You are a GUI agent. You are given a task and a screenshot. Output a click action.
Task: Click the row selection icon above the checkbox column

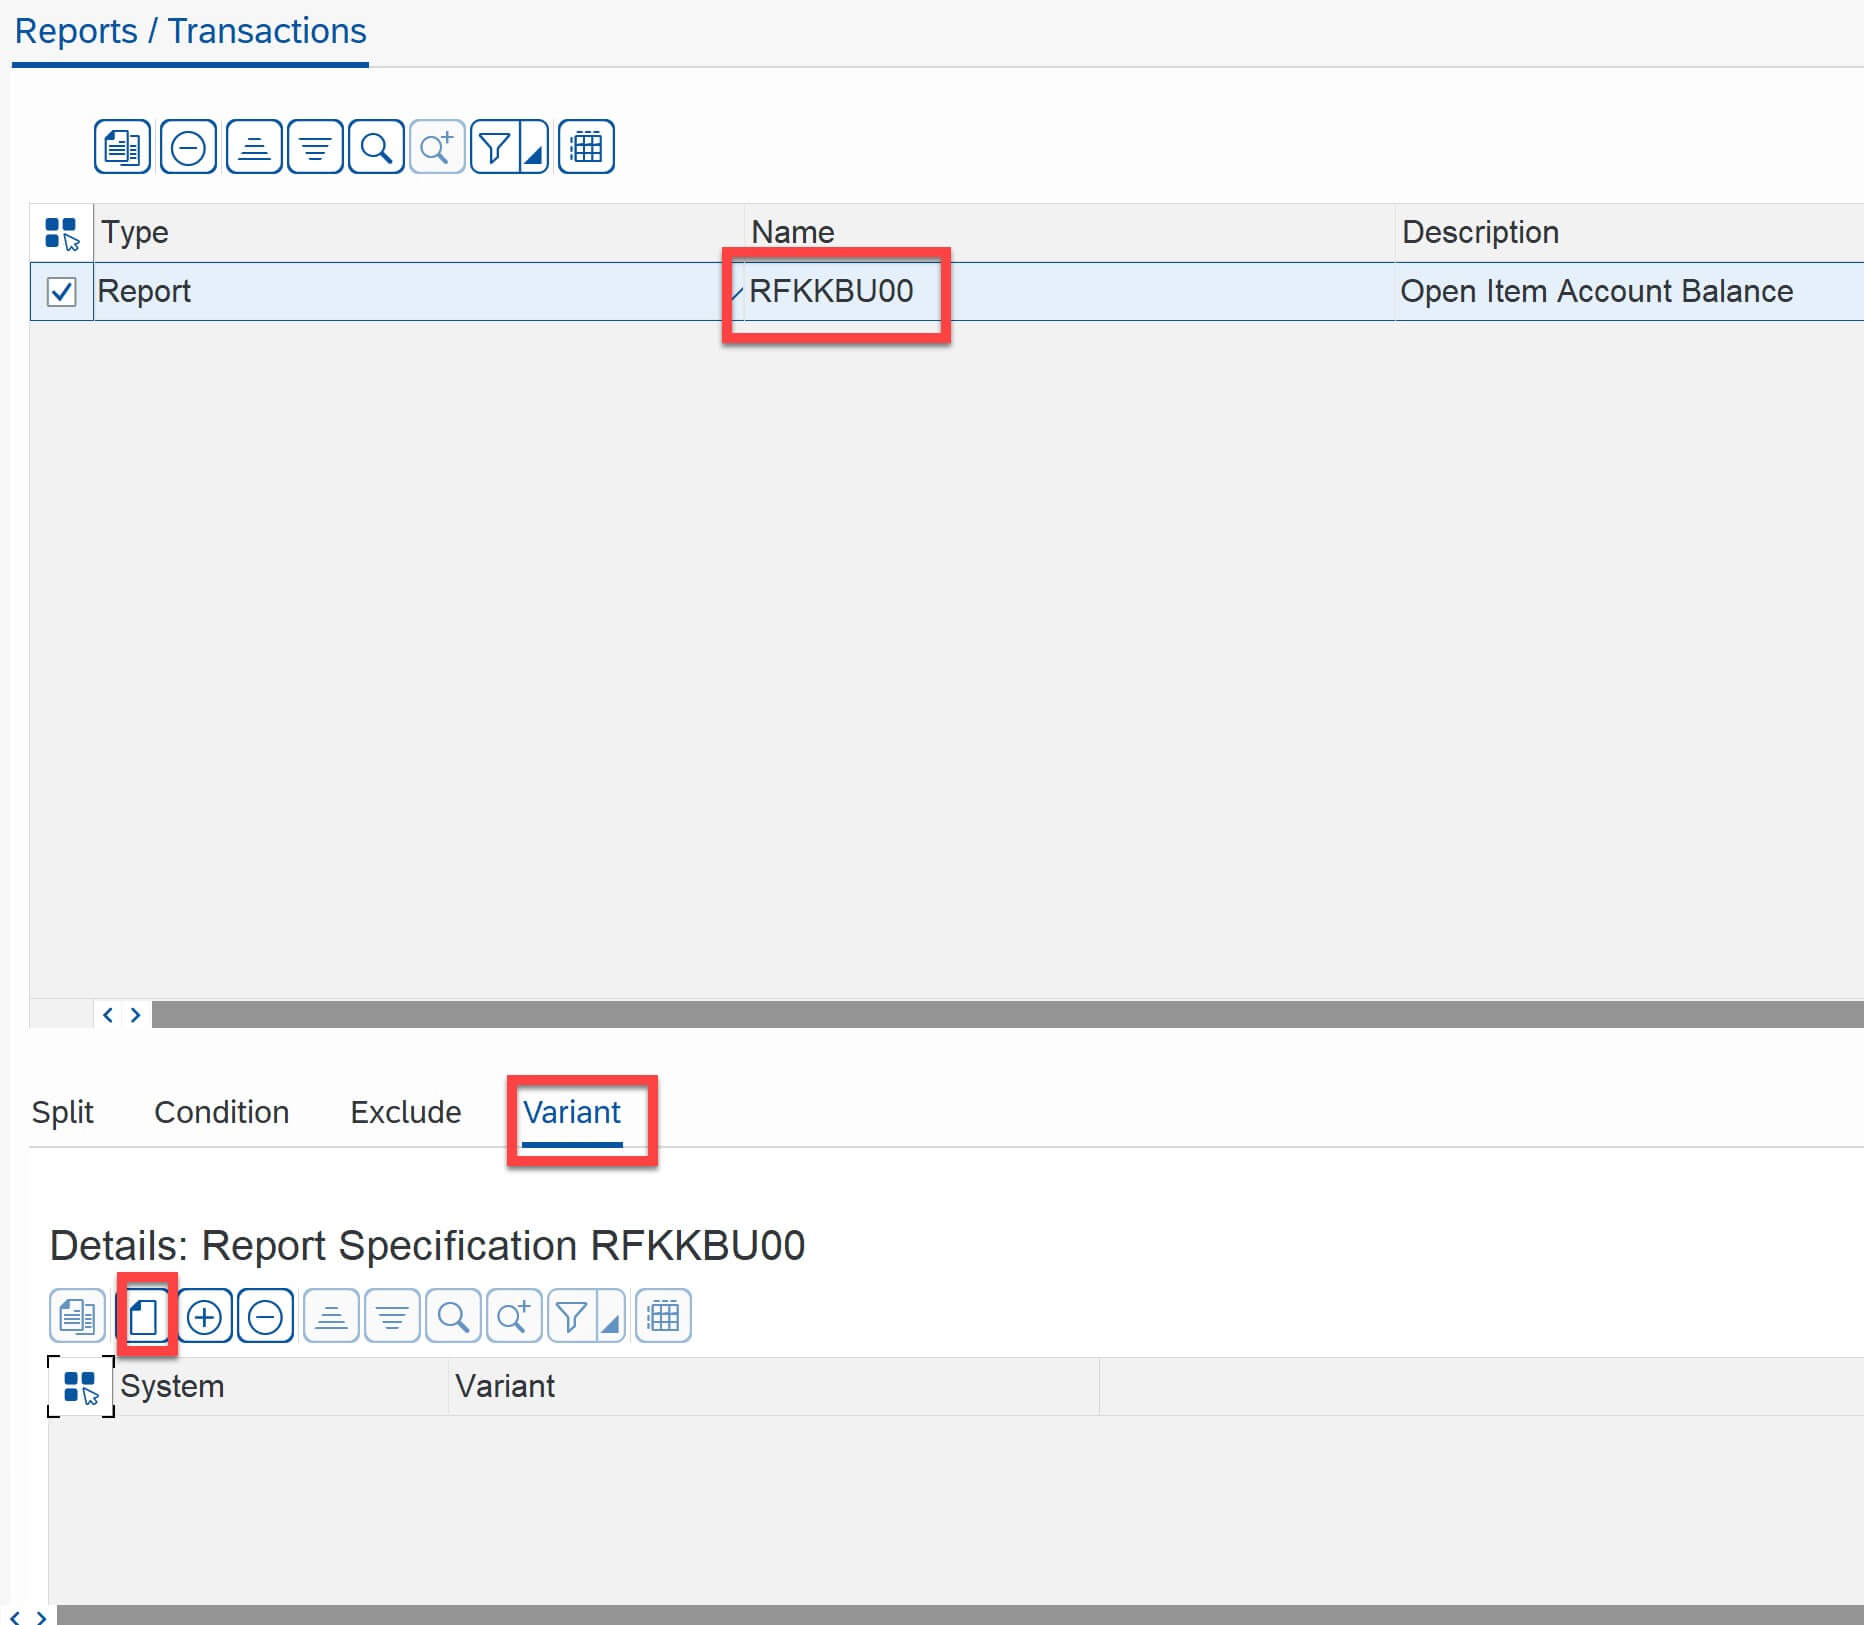(61, 231)
